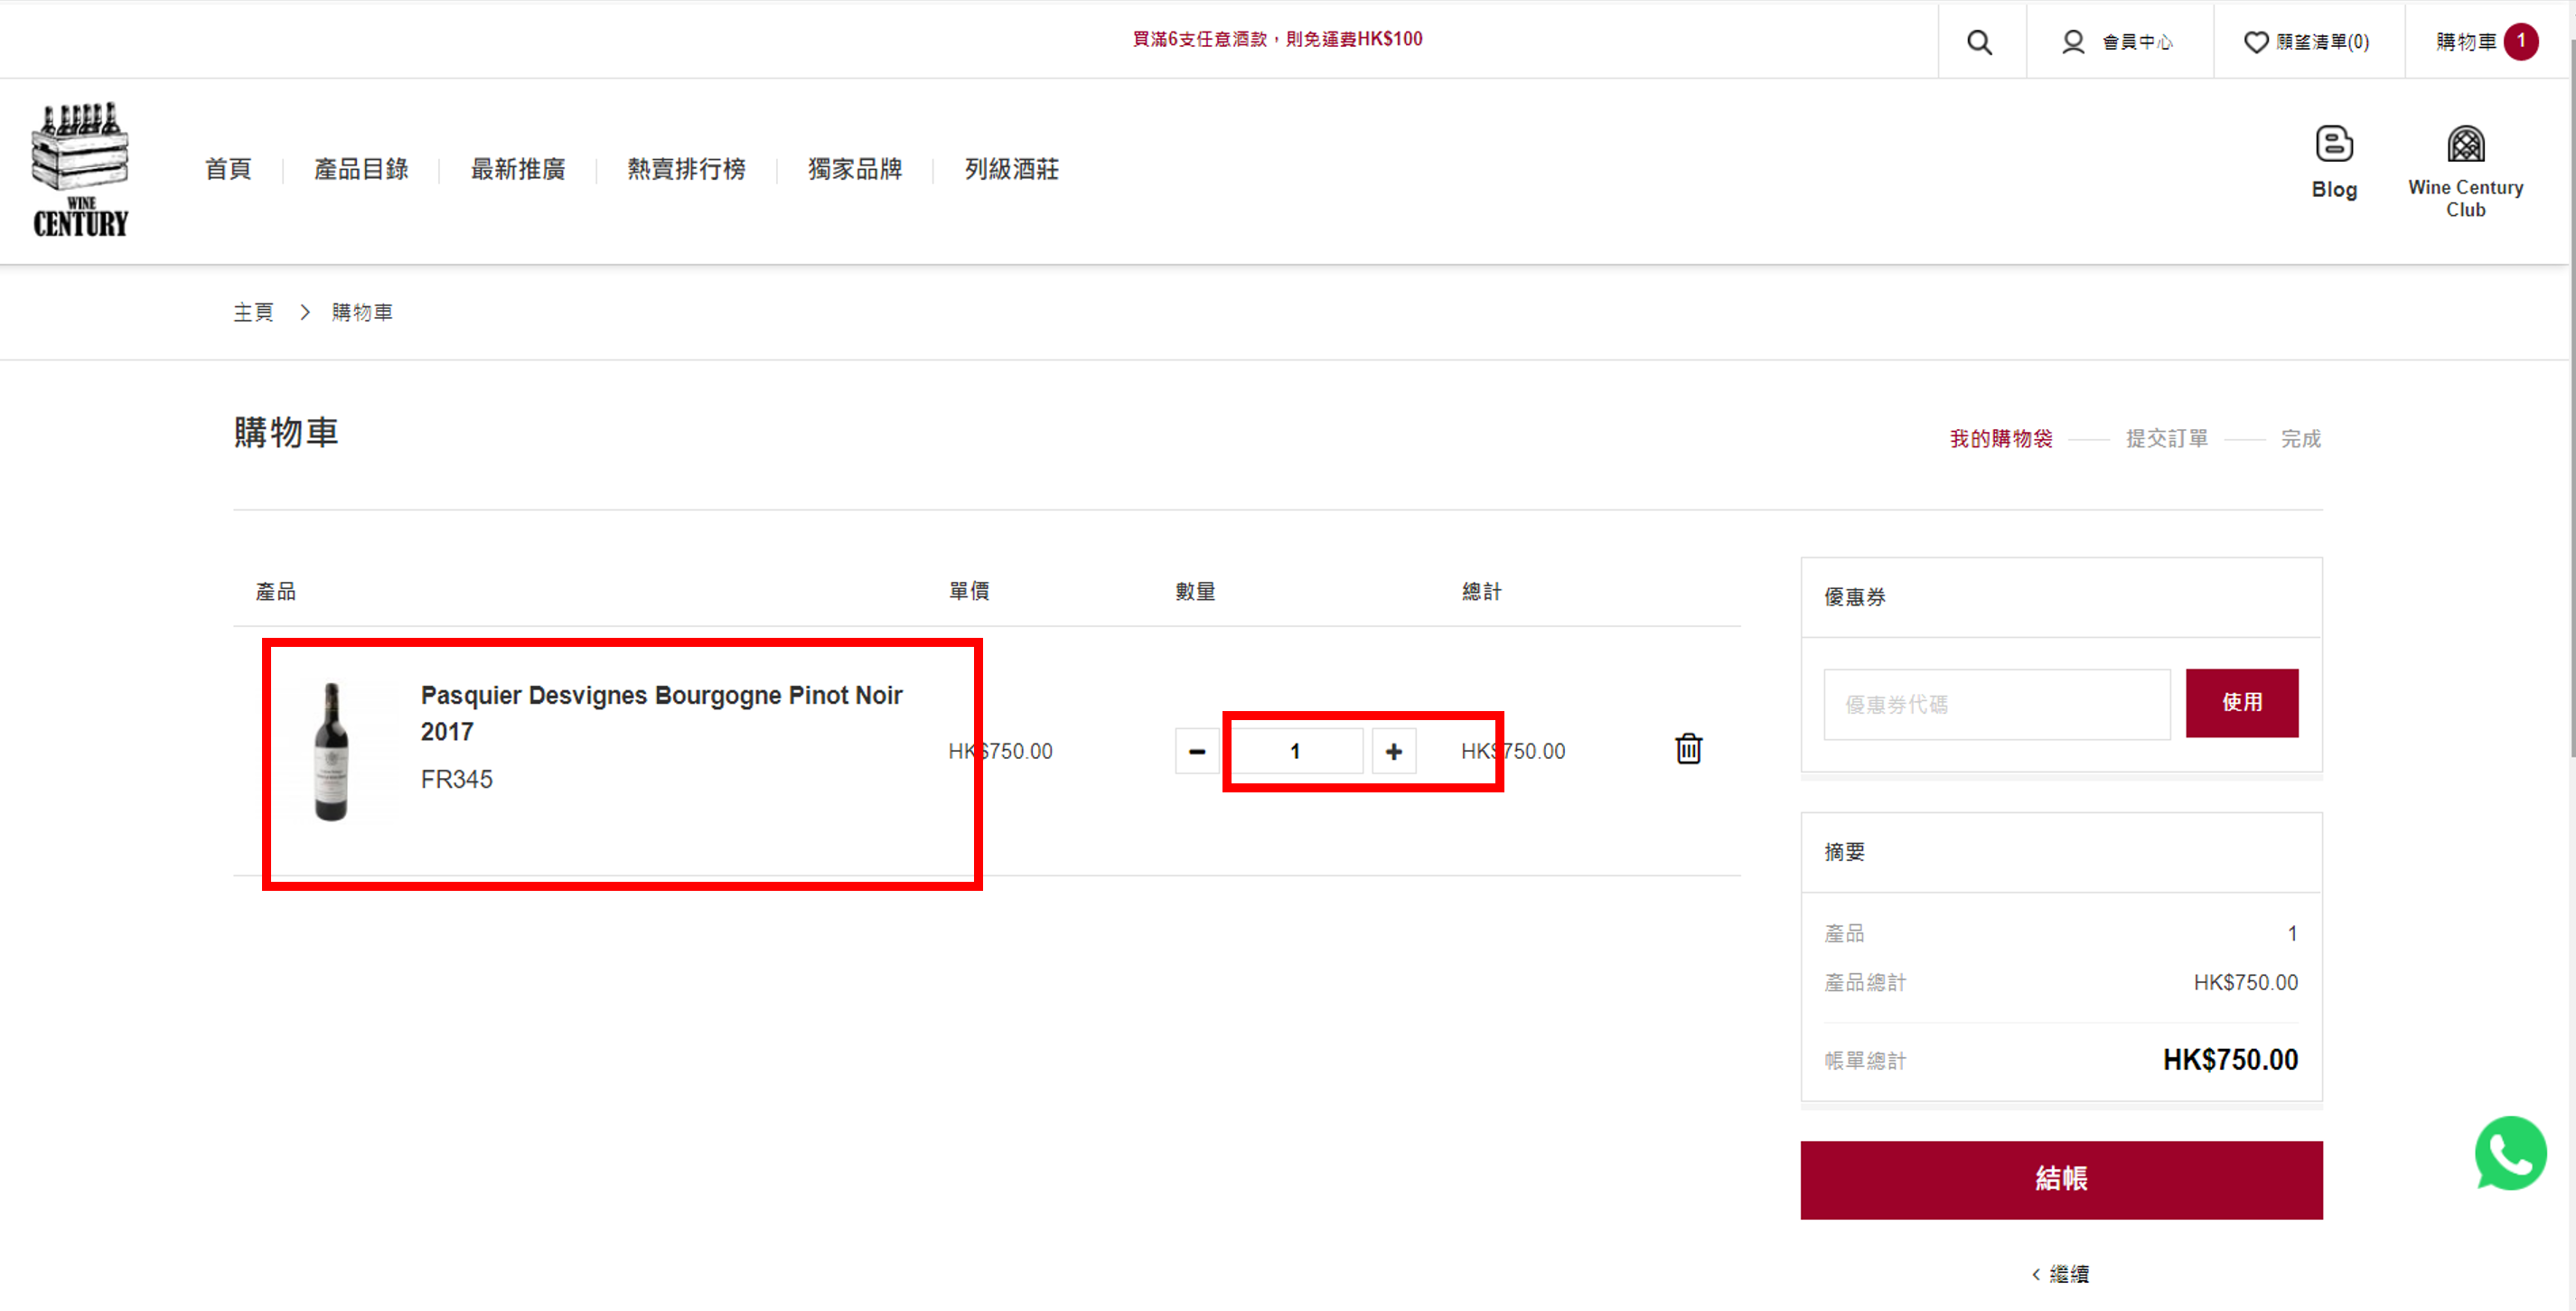2576x1311 pixels.
Task: Click the Wine Century logo
Action: click(80, 170)
